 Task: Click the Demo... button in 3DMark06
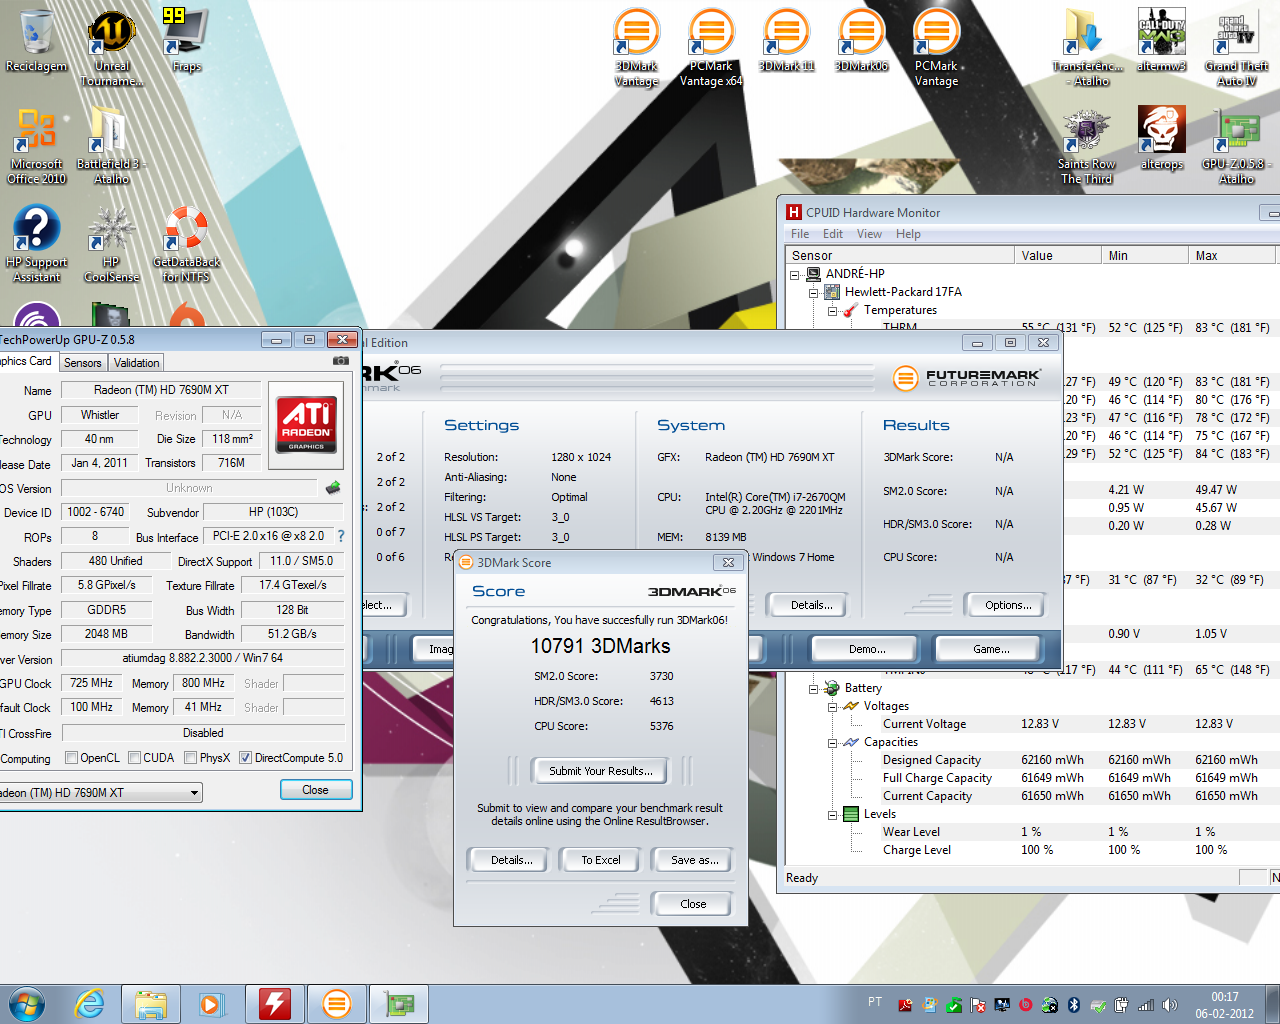pos(867,649)
